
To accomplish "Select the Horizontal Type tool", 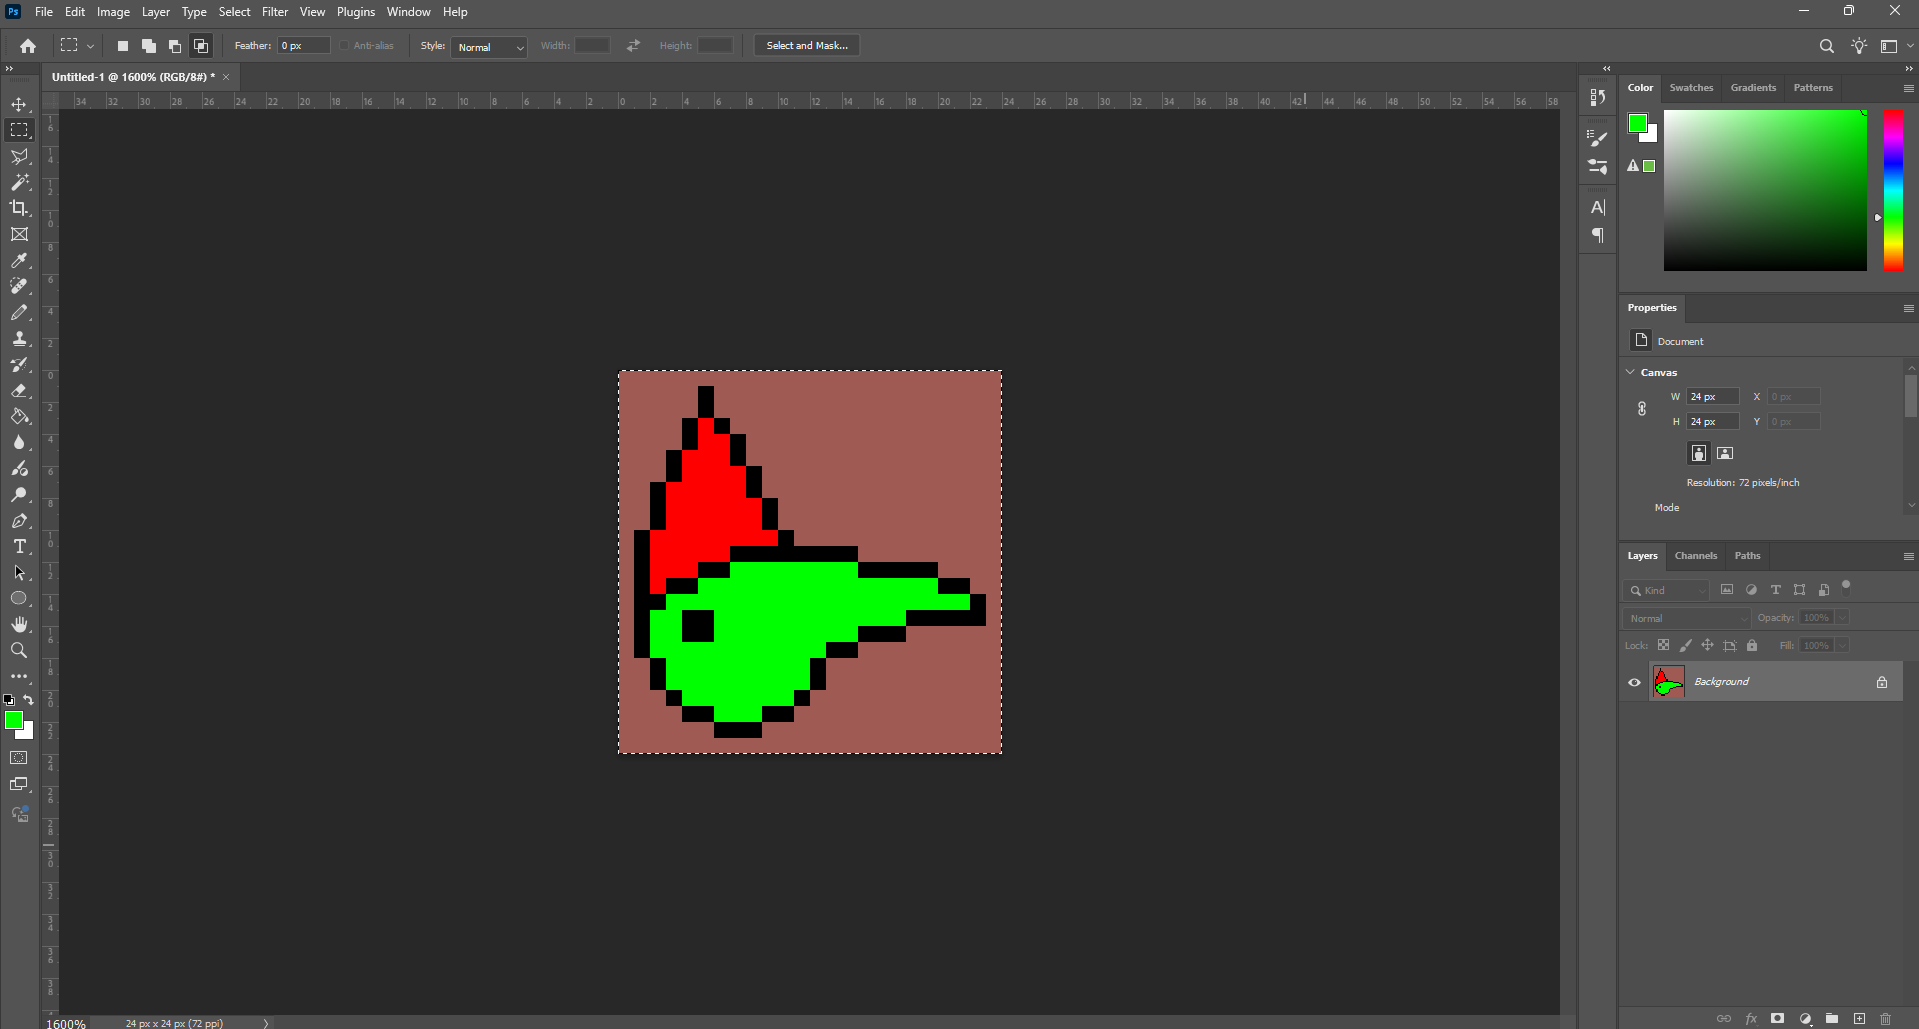I will point(19,547).
